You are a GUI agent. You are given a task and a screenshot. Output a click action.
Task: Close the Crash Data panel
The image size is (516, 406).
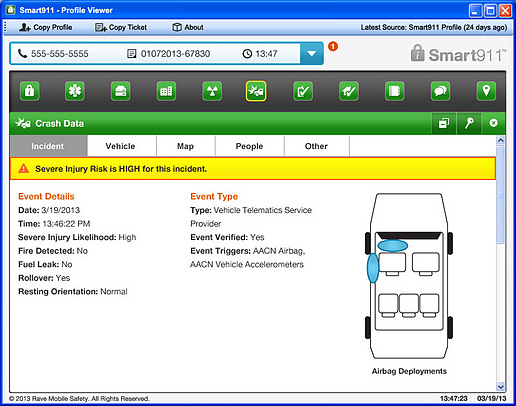(494, 123)
